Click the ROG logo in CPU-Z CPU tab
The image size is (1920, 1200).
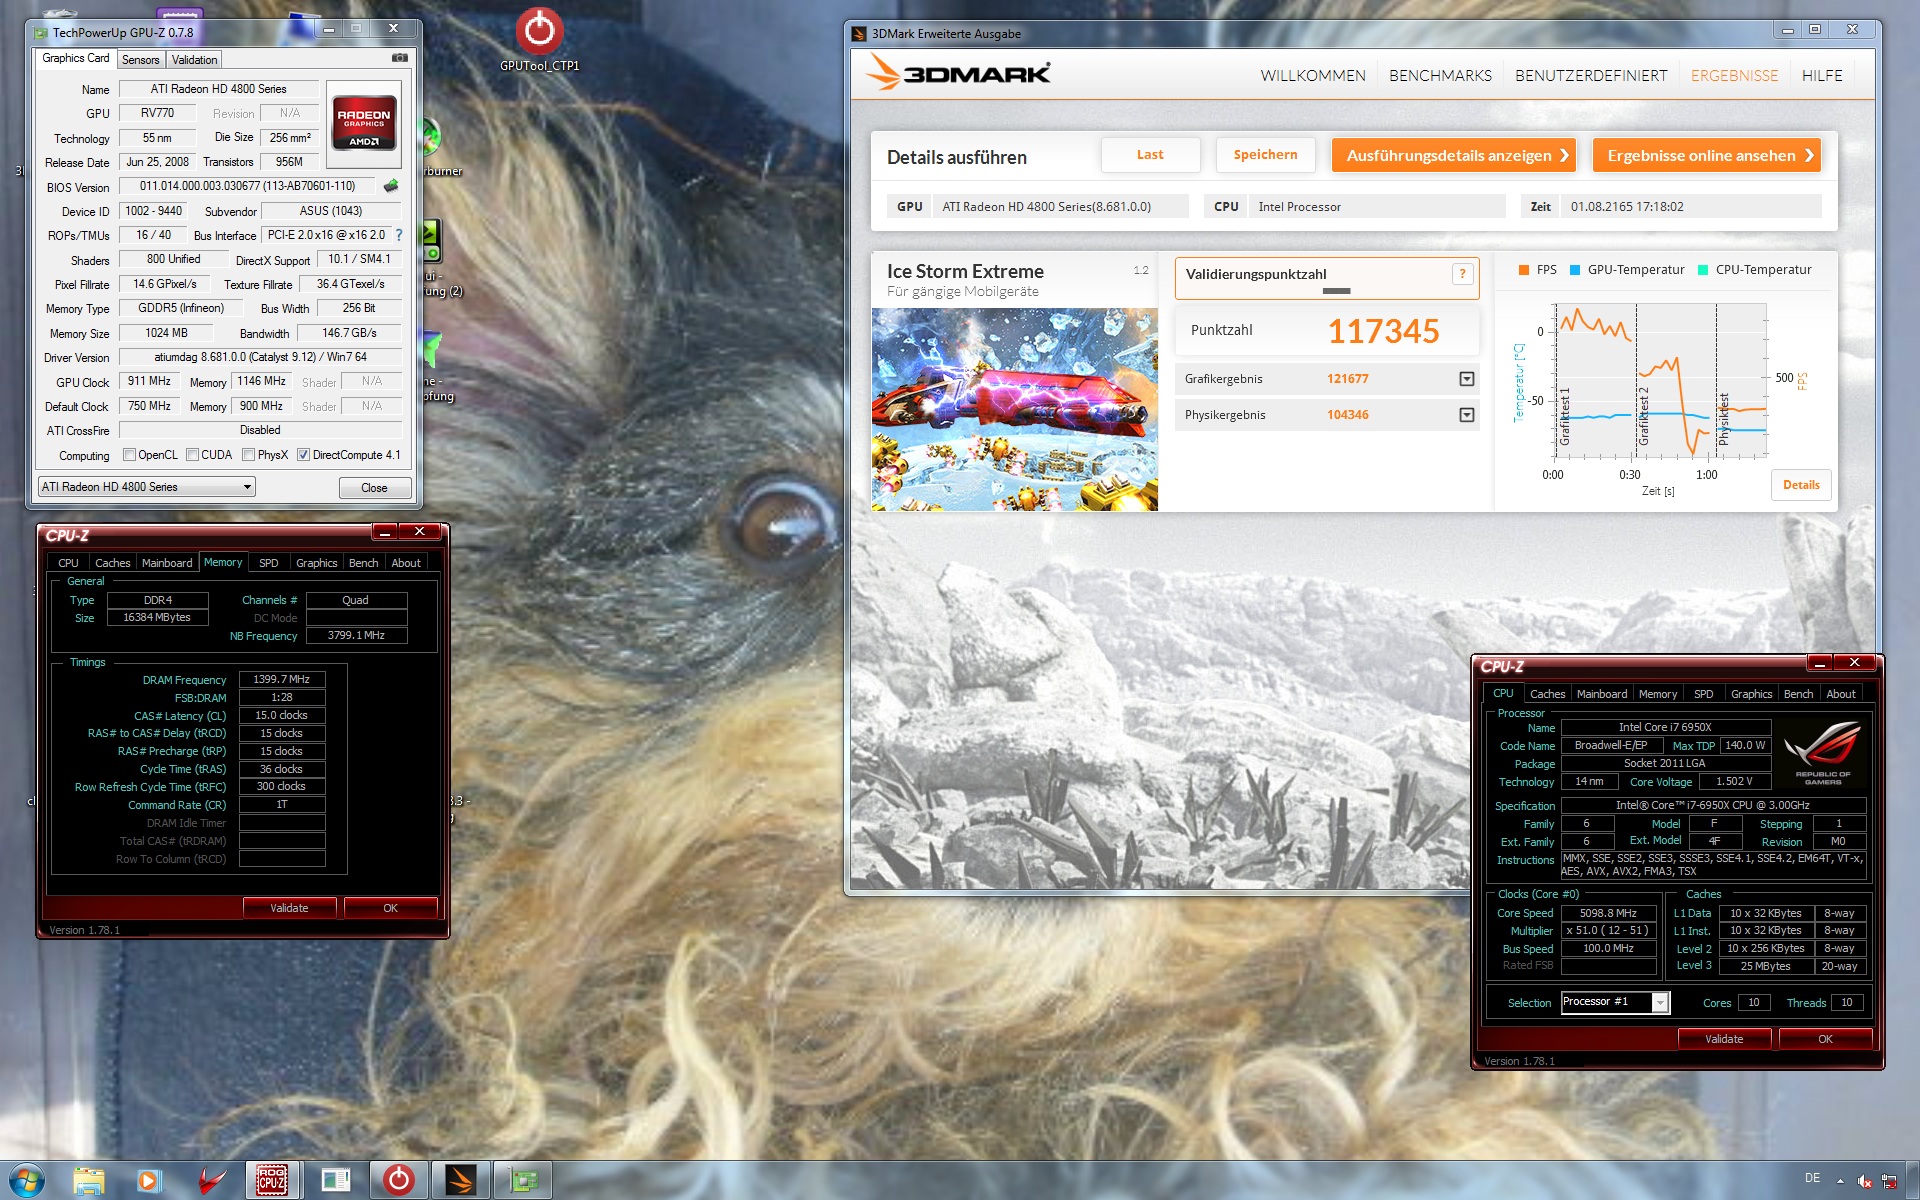click(x=1822, y=753)
